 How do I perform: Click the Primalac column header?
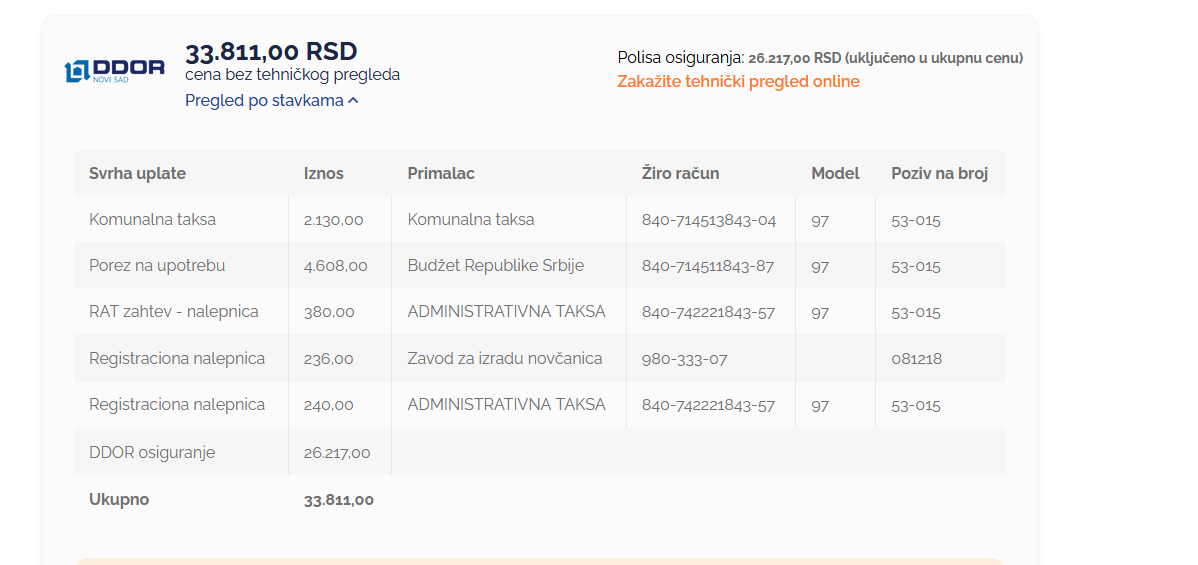pos(441,174)
